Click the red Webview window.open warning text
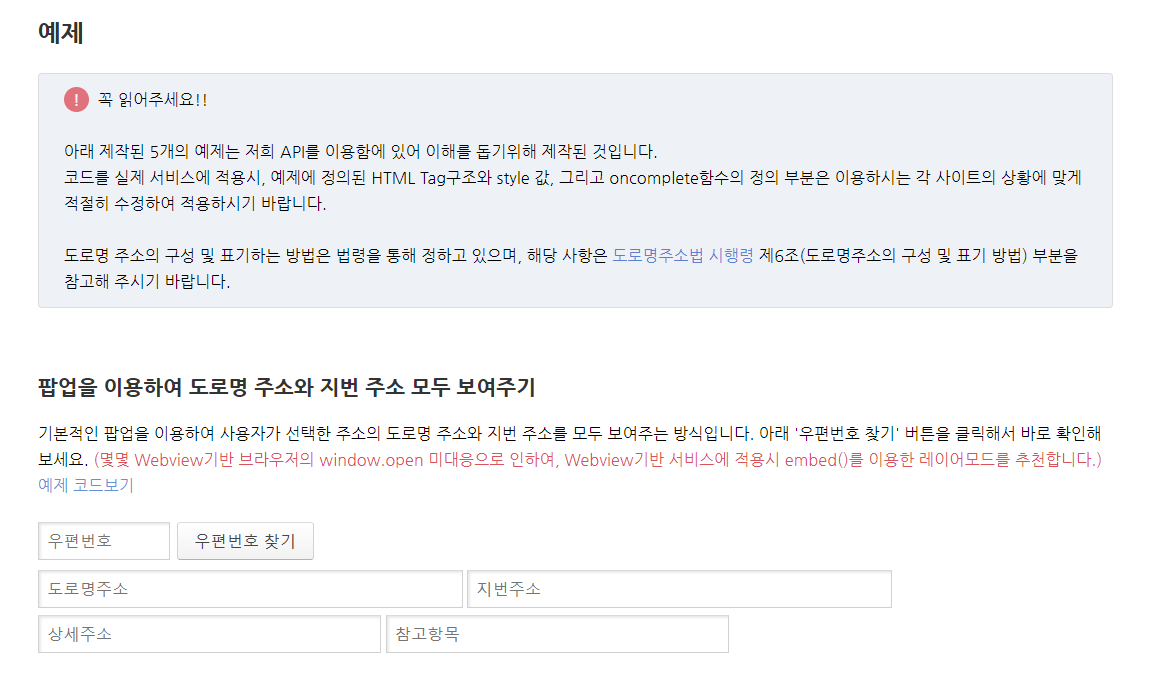Image resolution: width=1171 pixels, height=687 pixels. tap(597, 459)
